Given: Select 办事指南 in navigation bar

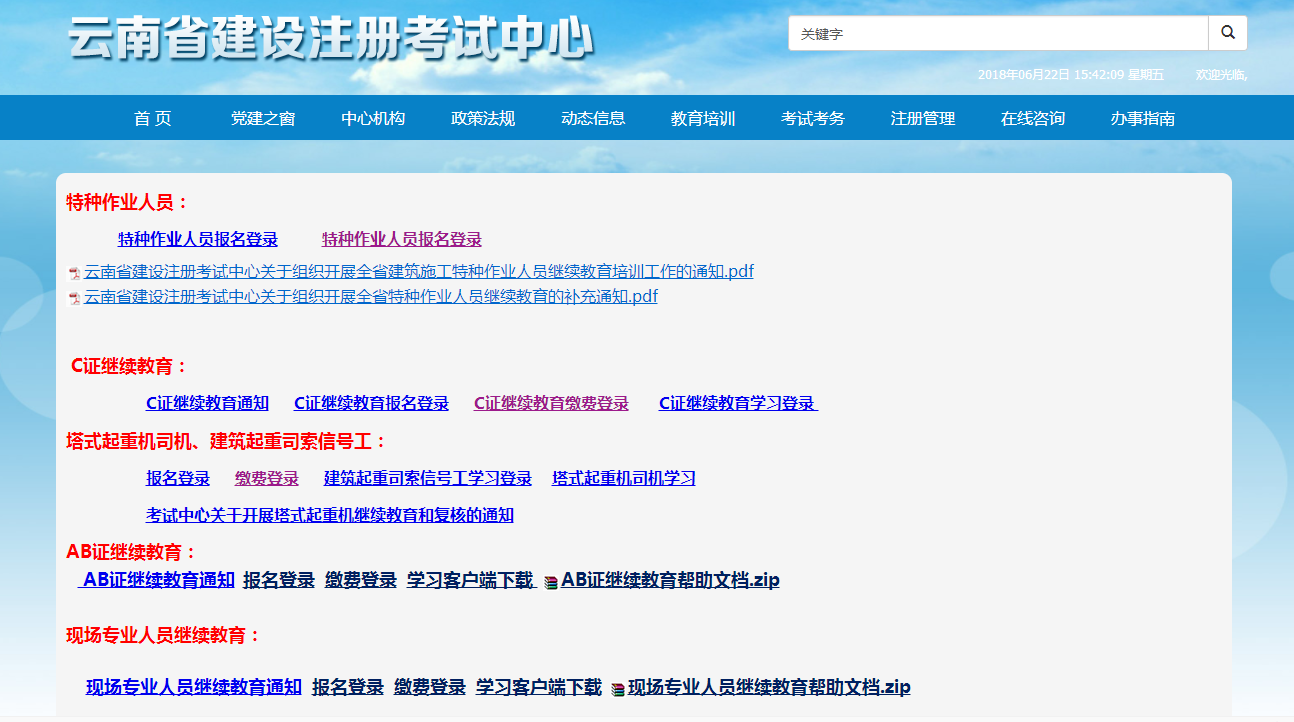Looking at the screenshot, I should point(1143,118).
